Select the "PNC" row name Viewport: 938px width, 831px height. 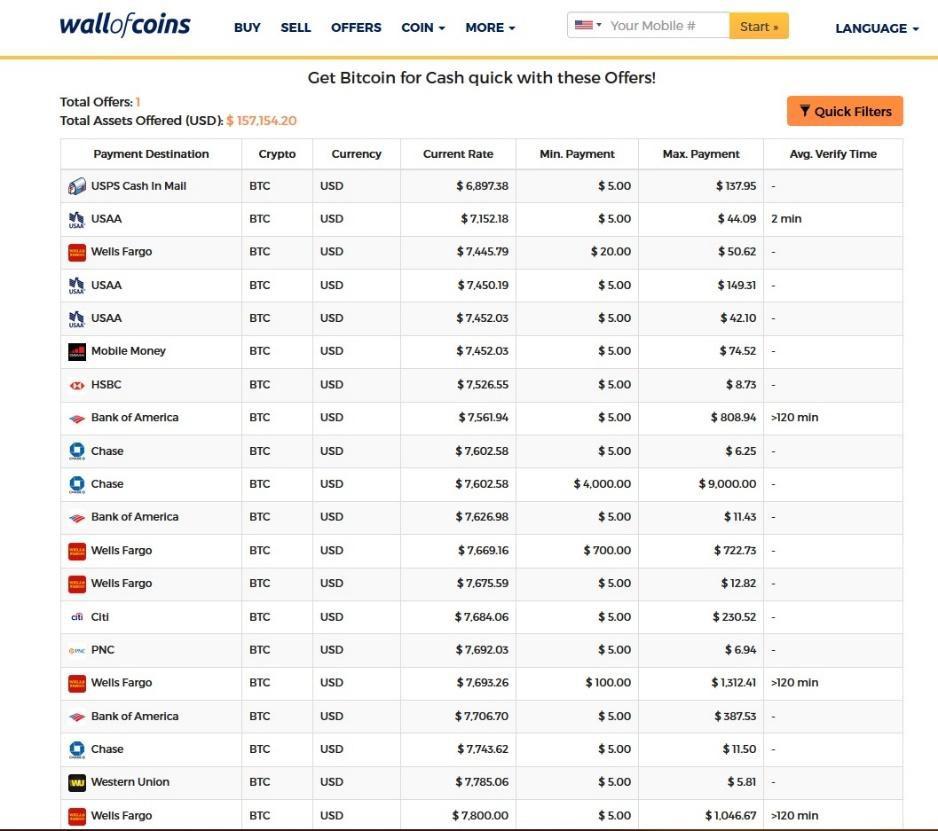coord(102,650)
